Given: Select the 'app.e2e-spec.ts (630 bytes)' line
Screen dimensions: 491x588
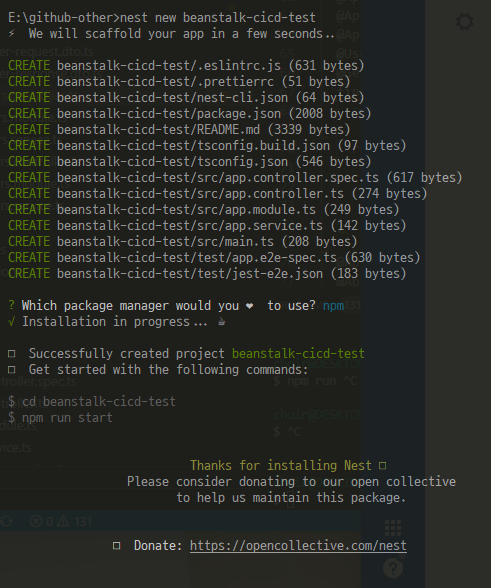Looking at the screenshot, I should [214, 258].
